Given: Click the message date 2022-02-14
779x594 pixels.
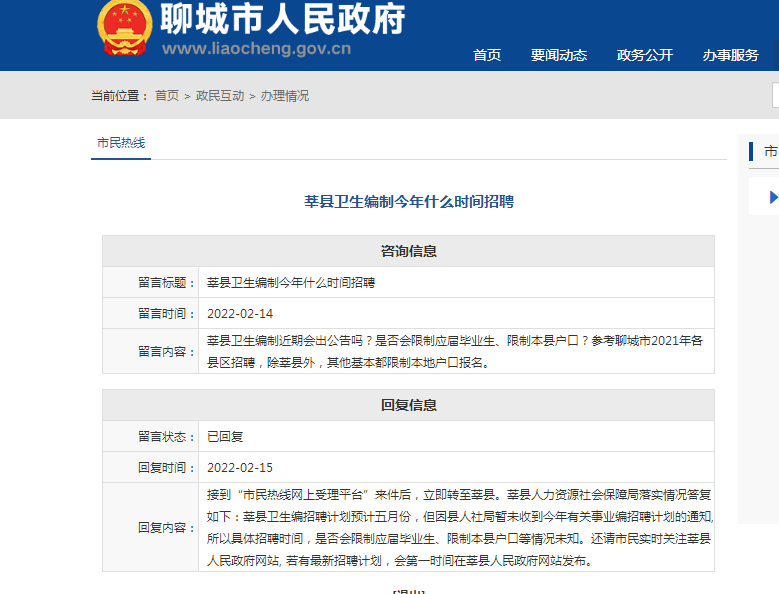Looking at the screenshot, I should click(240, 313).
